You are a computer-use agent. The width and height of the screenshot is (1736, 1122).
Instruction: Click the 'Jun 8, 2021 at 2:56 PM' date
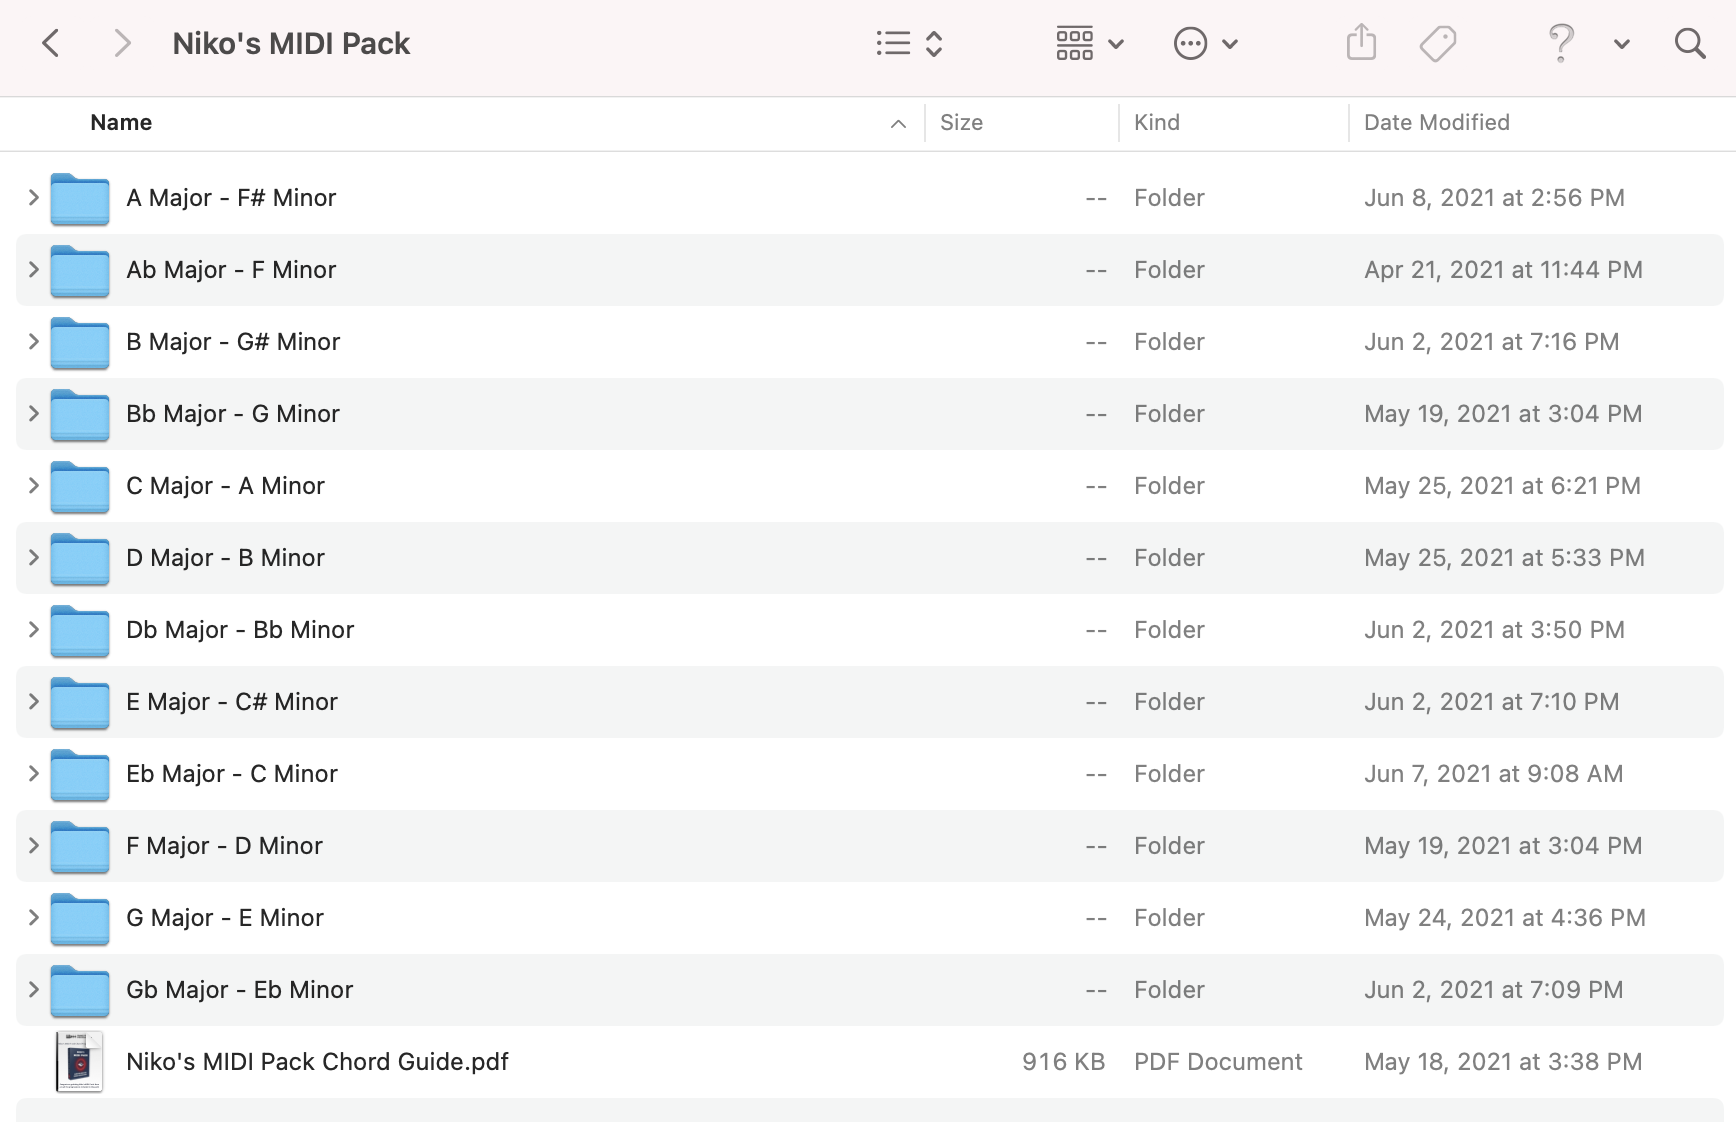coord(1494,198)
